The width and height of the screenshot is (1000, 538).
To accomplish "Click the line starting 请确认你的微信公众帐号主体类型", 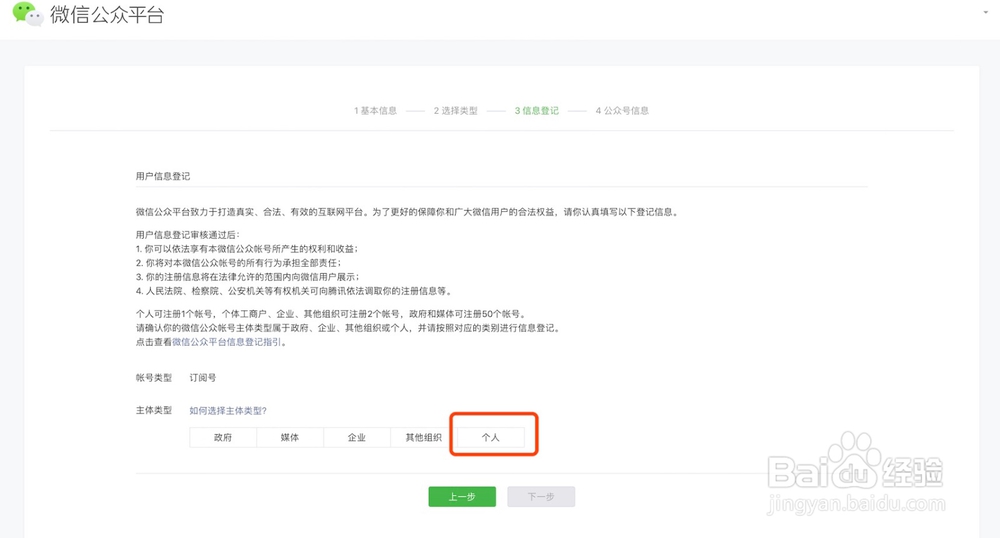I will coord(348,328).
